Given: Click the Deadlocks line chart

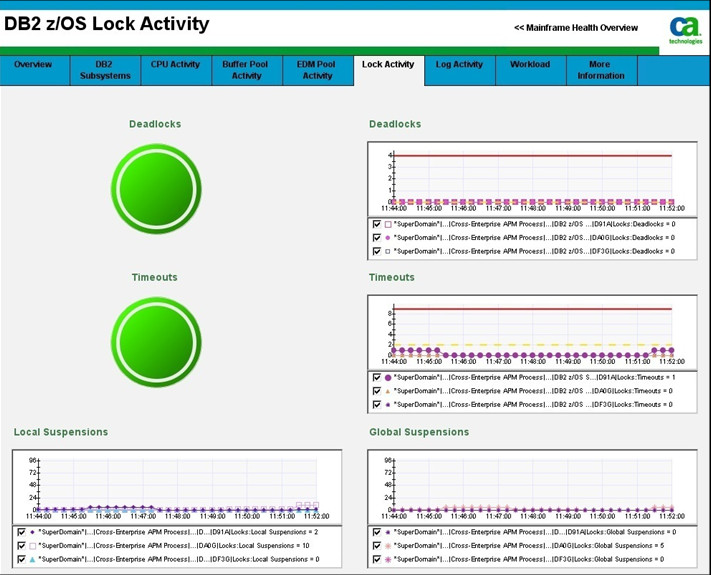Looking at the screenshot, I should [532, 180].
